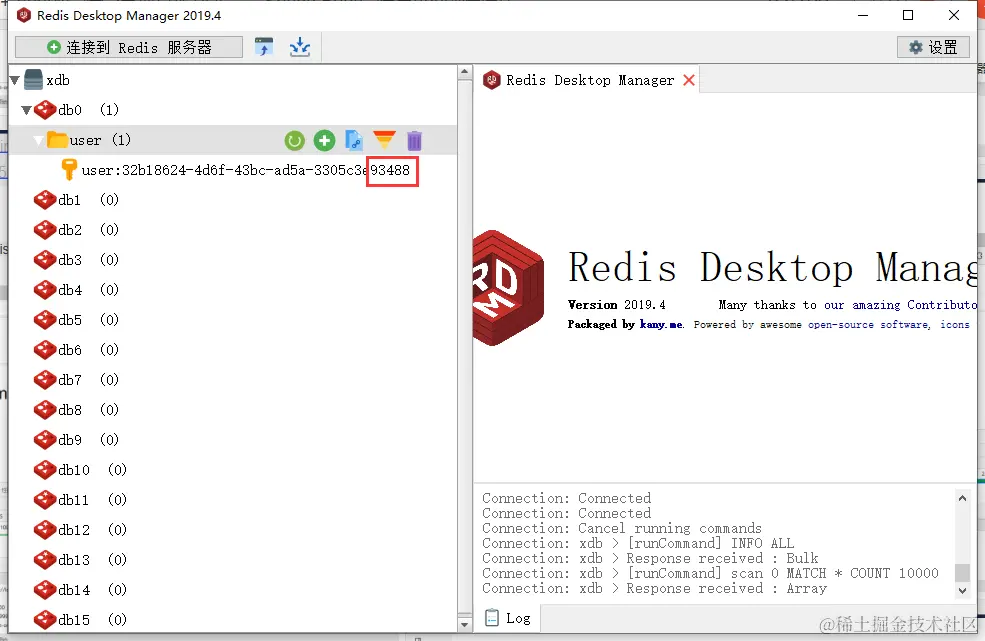Reload the user namespace keys

(294, 140)
